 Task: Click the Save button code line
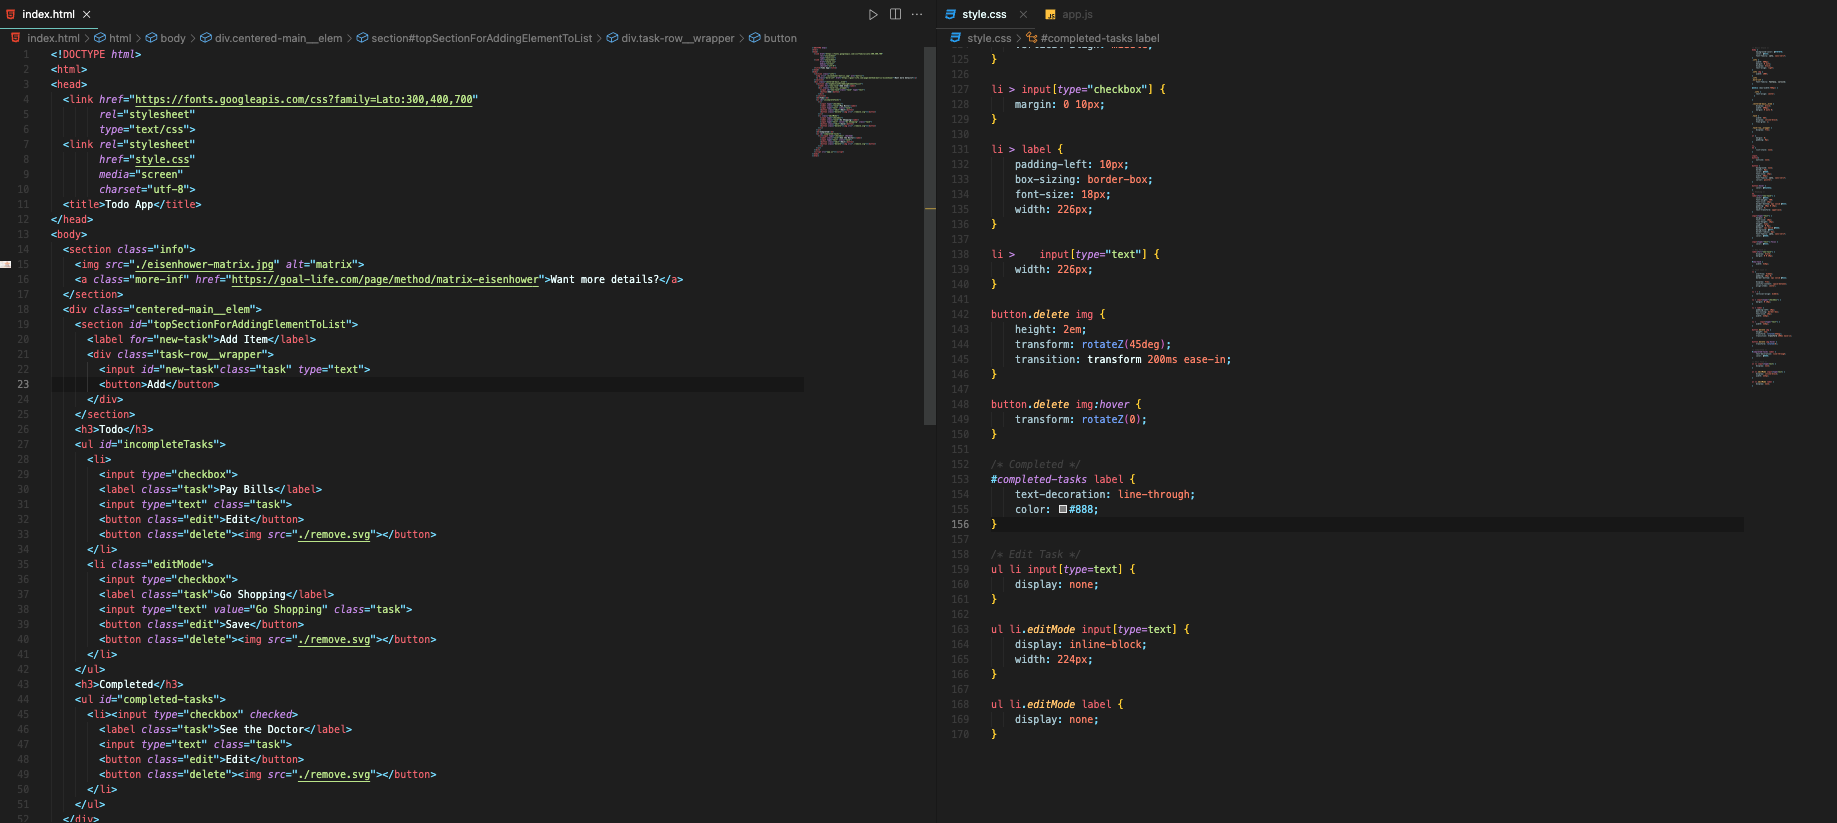pyautogui.click(x=201, y=624)
